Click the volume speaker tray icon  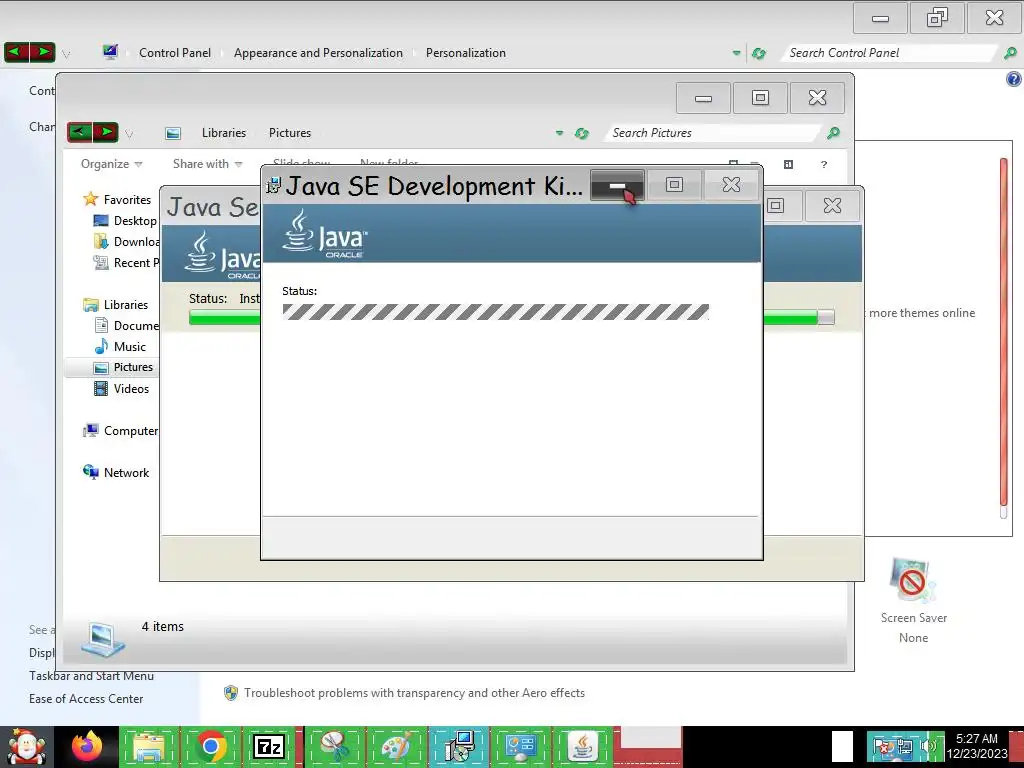tap(928, 746)
